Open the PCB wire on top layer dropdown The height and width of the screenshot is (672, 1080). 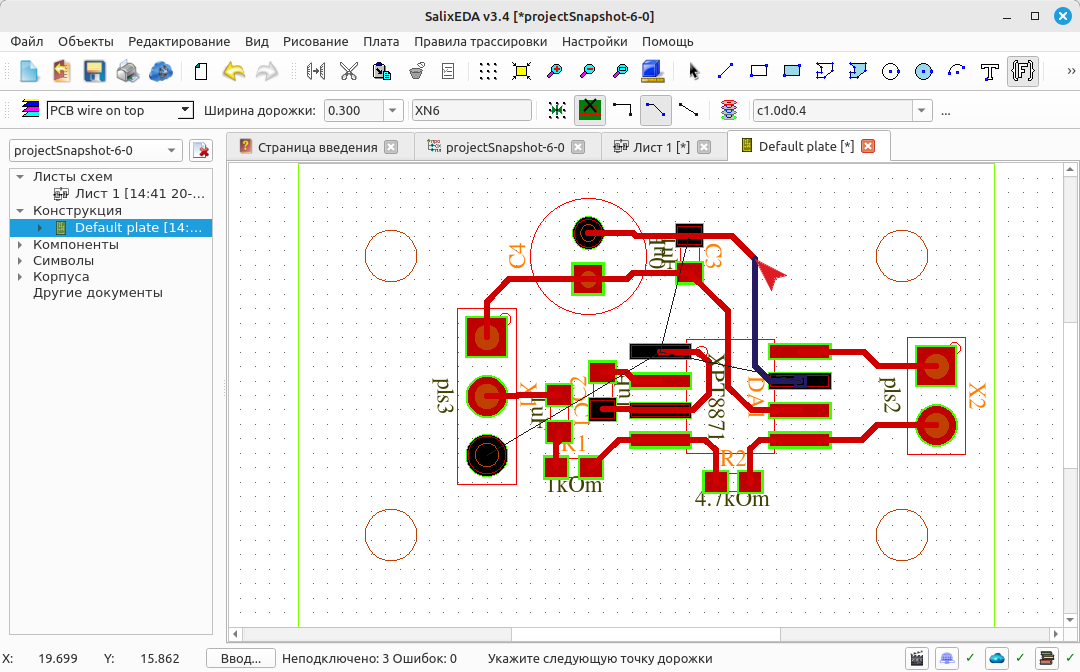tap(185, 110)
